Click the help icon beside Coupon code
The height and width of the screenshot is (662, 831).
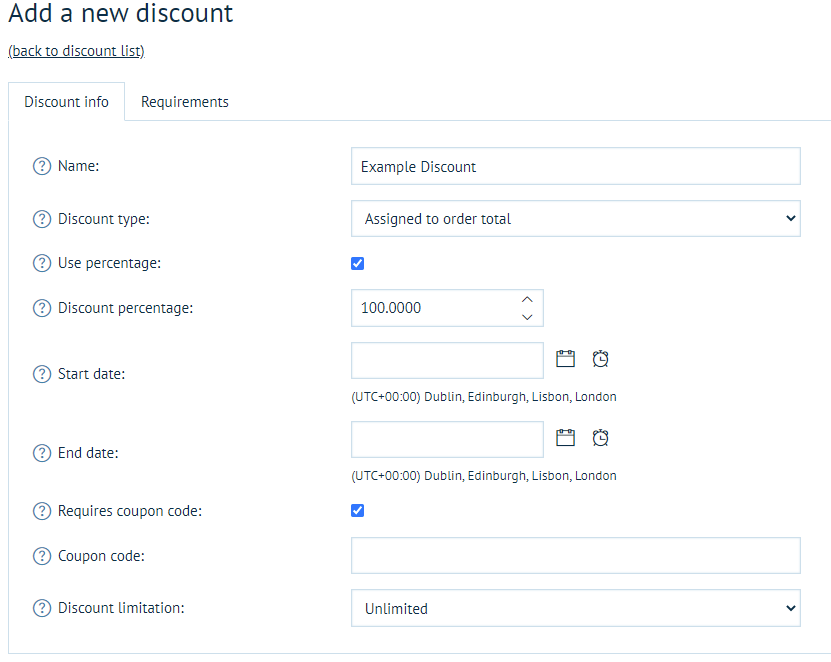42,556
